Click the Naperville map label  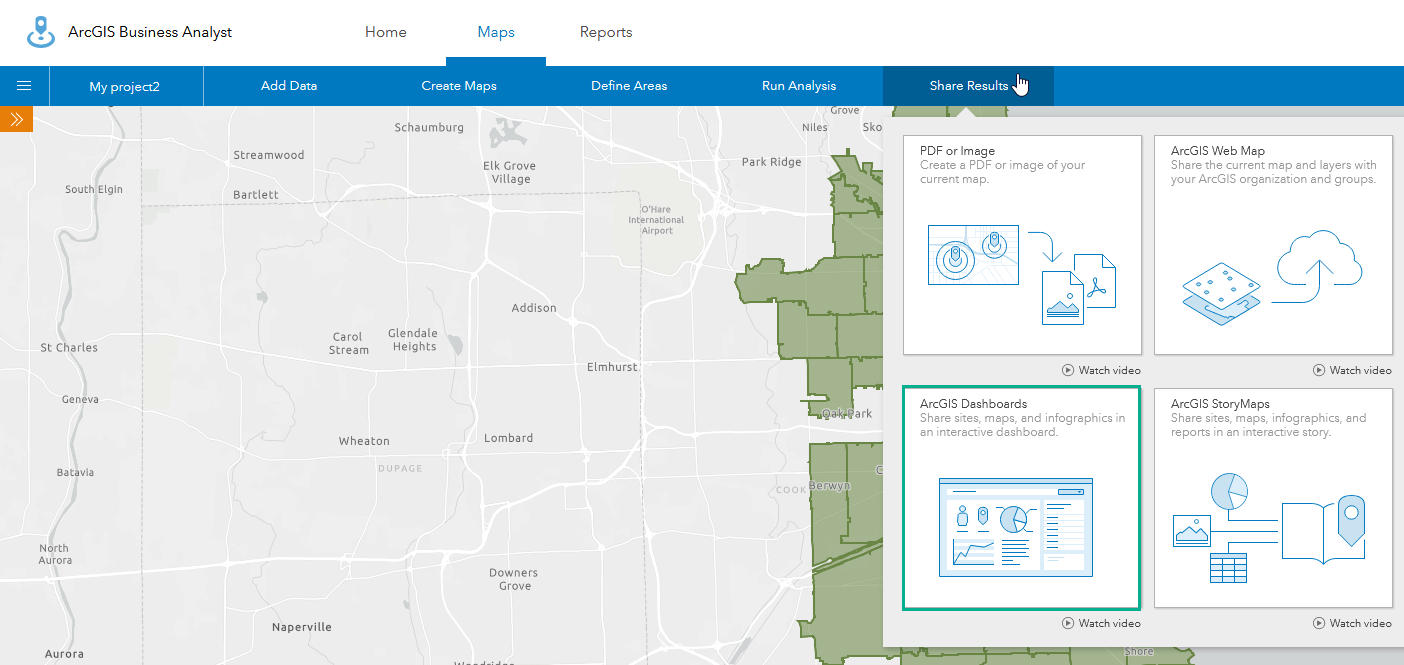302,628
